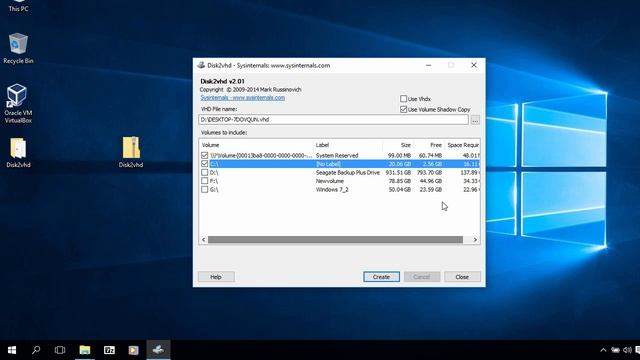Open the 7-Zip taskbar icon
Image resolution: width=640 pixels, height=360 pixels.
(x=109, y=350)
